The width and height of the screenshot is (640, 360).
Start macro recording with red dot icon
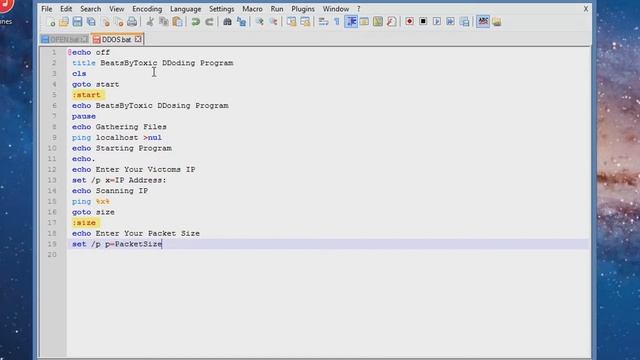409,21
